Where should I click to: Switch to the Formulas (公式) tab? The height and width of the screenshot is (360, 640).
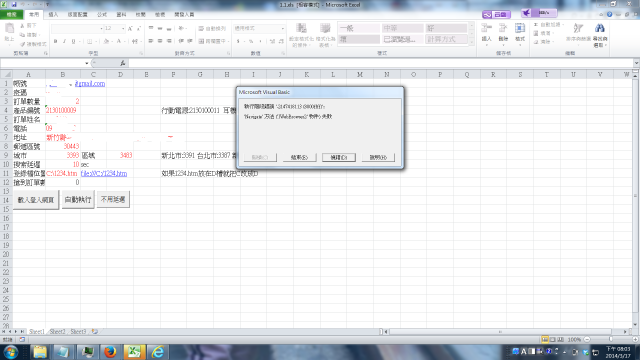coord(102,14)
